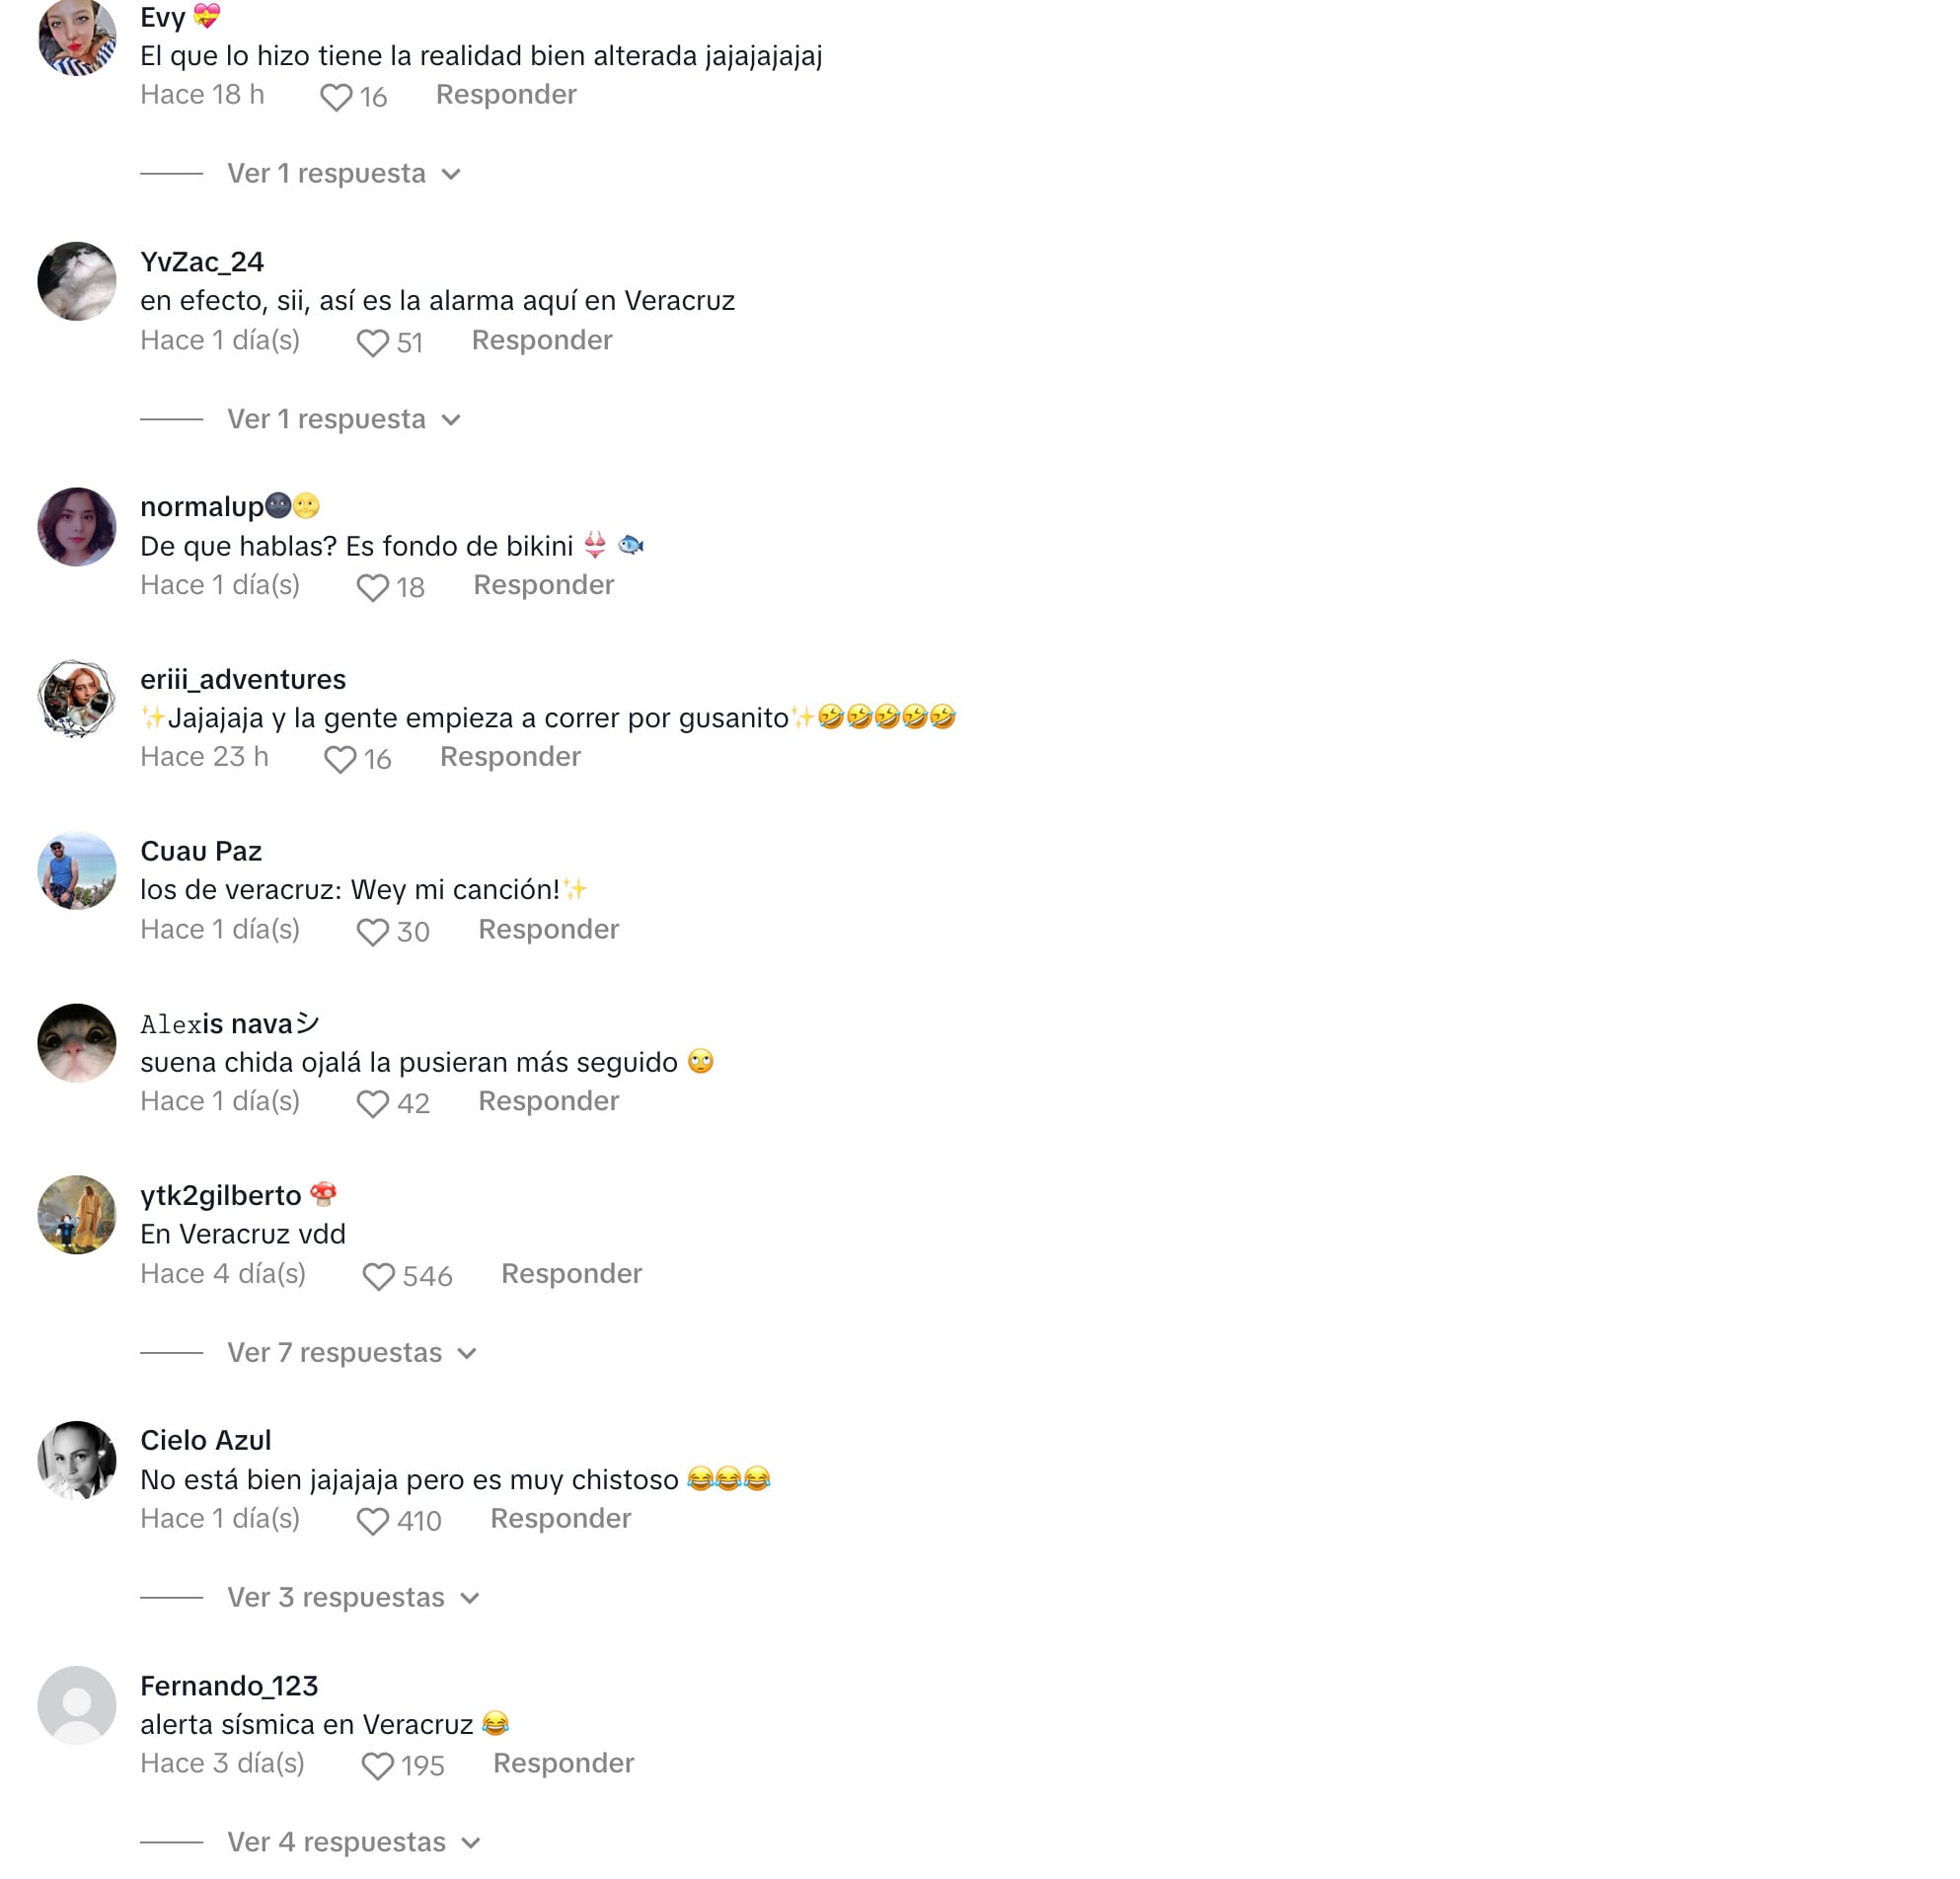Heart Cielo Azul's comment with 410 likes
Viewport: 1960px width, 1879px height.
[373, 1521]
